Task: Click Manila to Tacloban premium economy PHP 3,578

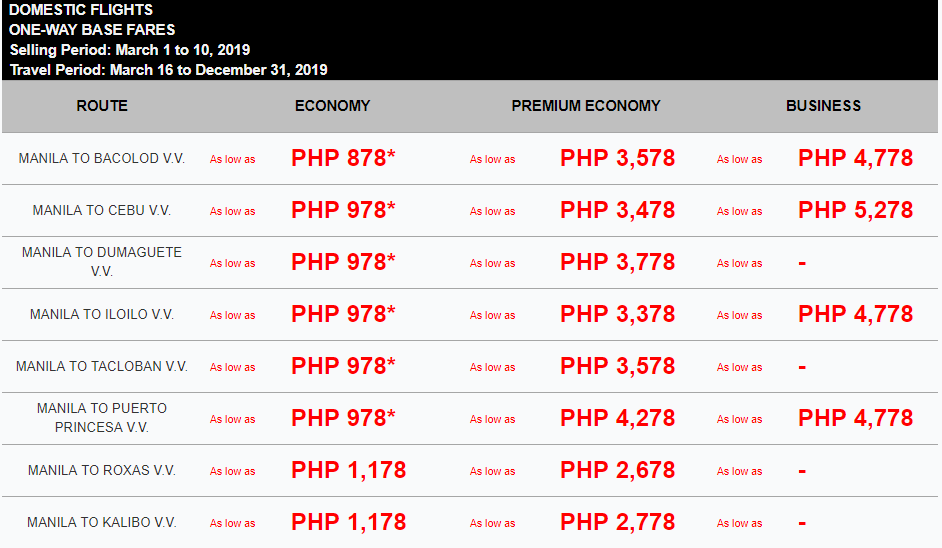Action: (x=617, y=366)
